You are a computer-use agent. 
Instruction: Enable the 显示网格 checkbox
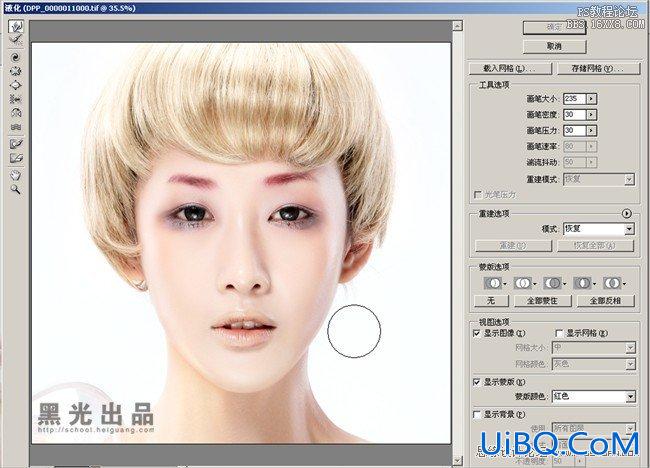tap(559, 333)
